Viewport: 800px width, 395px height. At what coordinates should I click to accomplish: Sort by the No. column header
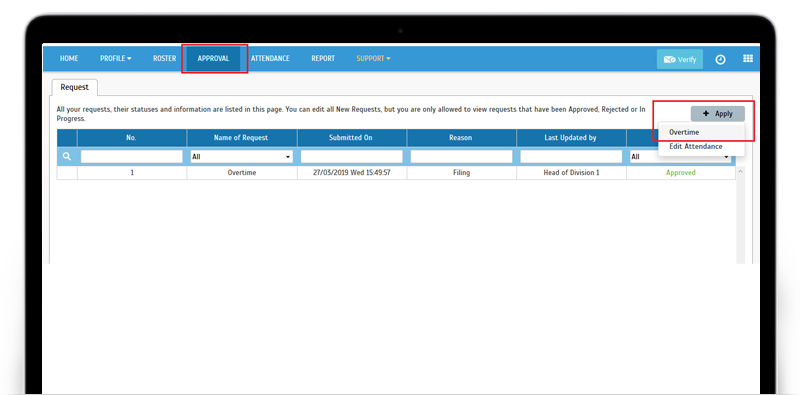pyautogui.click(x=132, y=138)
